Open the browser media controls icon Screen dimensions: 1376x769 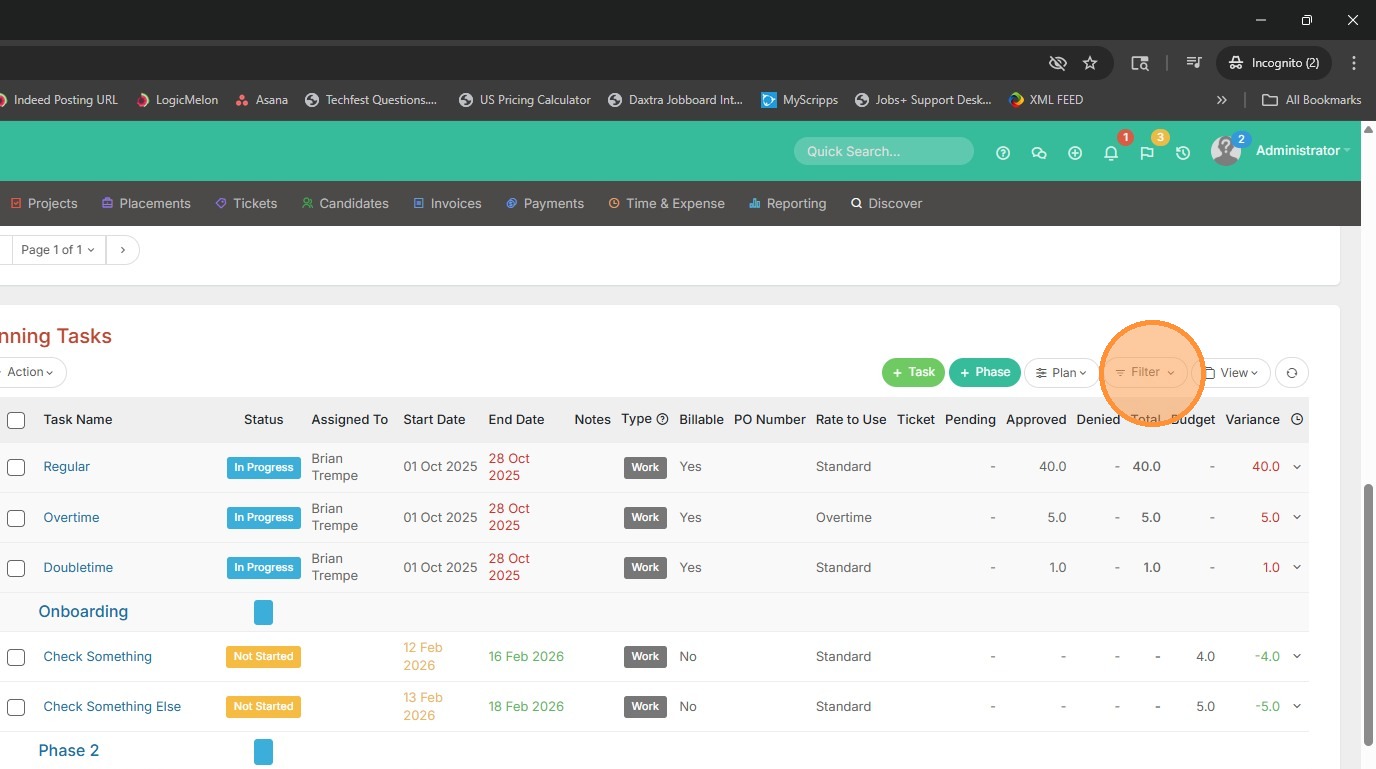click(1194, 63)
